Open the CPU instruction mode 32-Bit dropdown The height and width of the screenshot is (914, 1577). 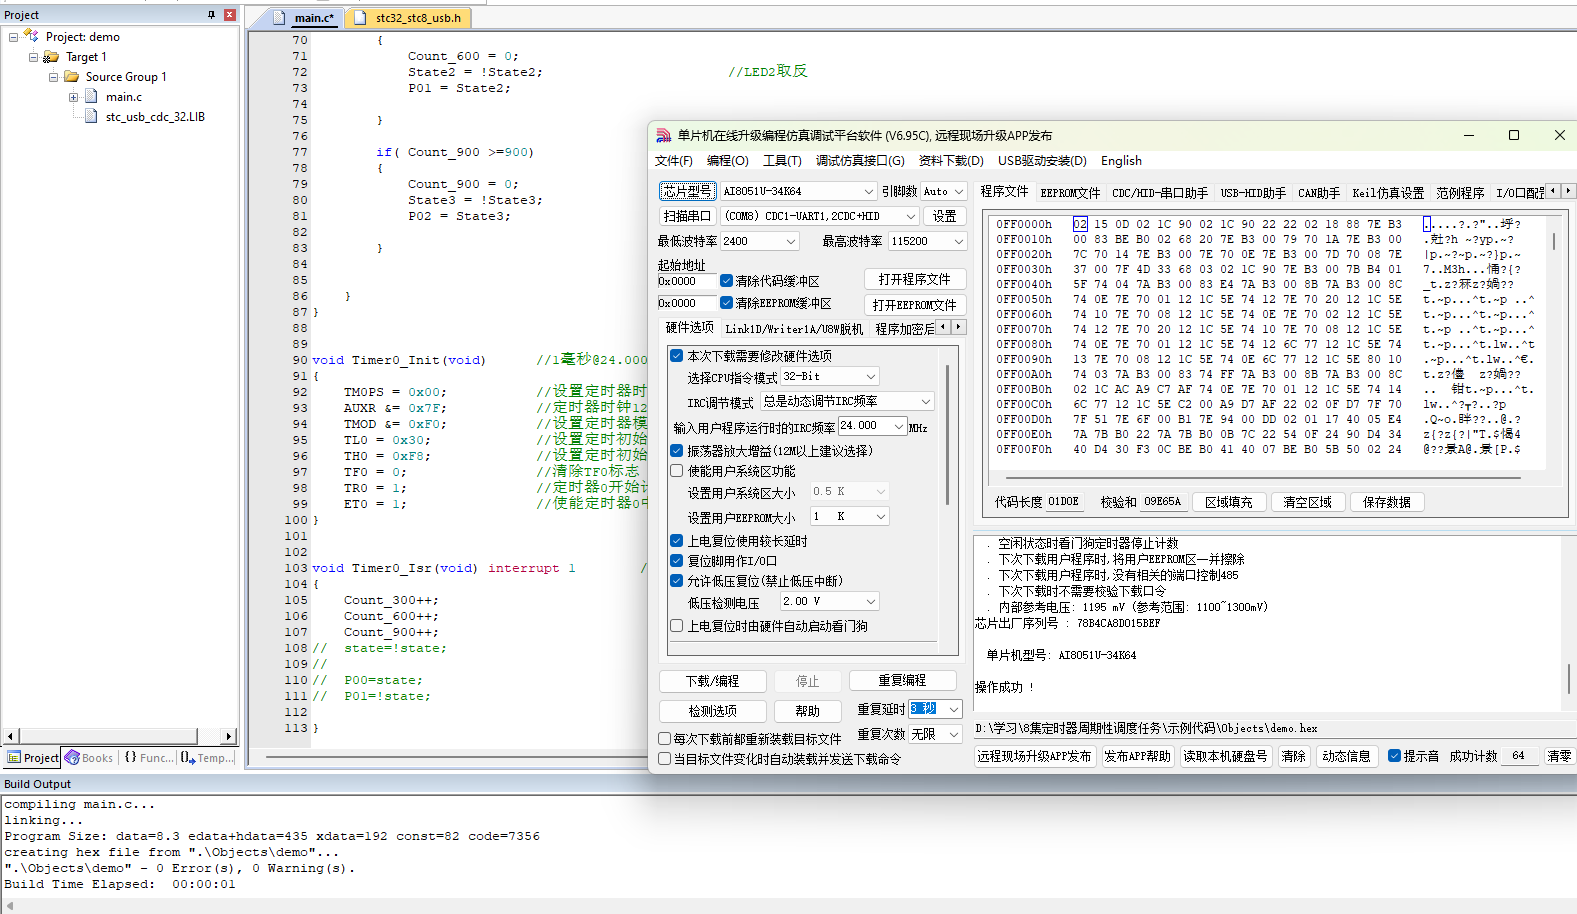pos(870,377)
